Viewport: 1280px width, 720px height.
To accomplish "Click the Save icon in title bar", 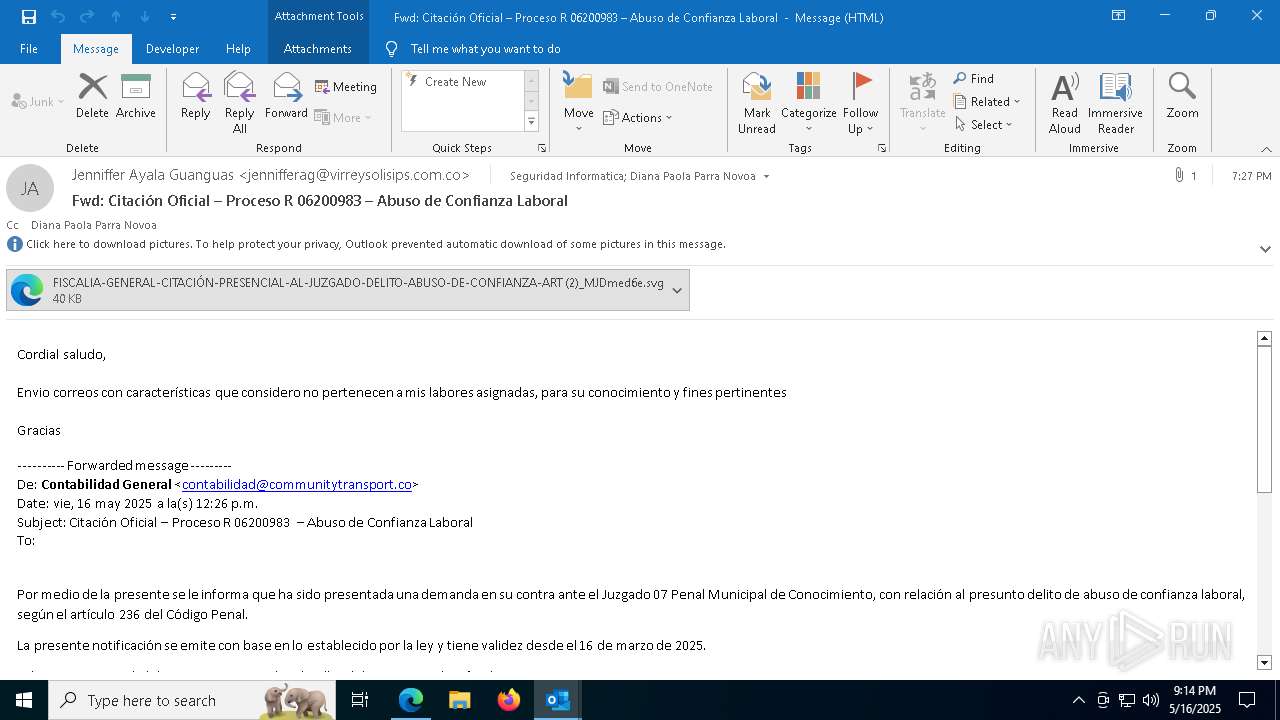I will (x=28, y=16).
